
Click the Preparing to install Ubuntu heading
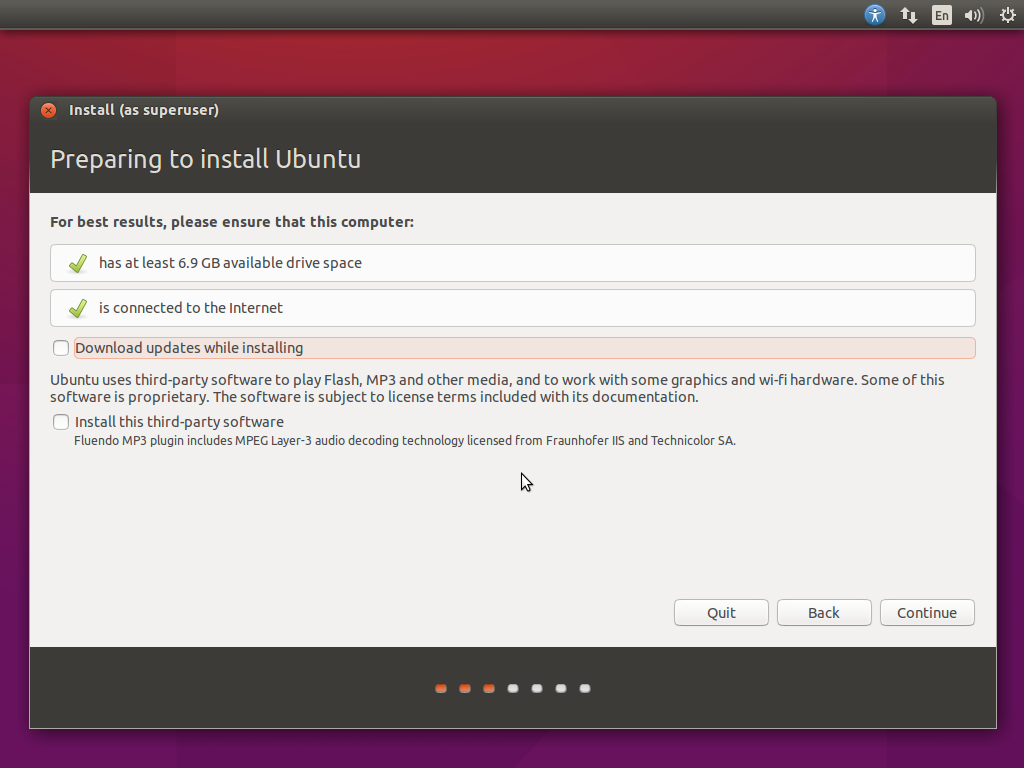[205, 158]
